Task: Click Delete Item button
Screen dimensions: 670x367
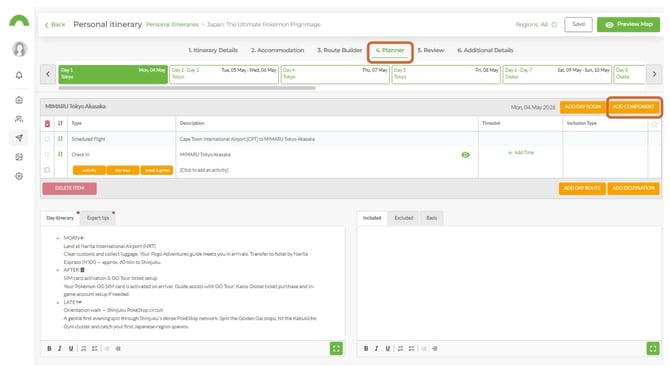Action: click(x=70, y=188)
